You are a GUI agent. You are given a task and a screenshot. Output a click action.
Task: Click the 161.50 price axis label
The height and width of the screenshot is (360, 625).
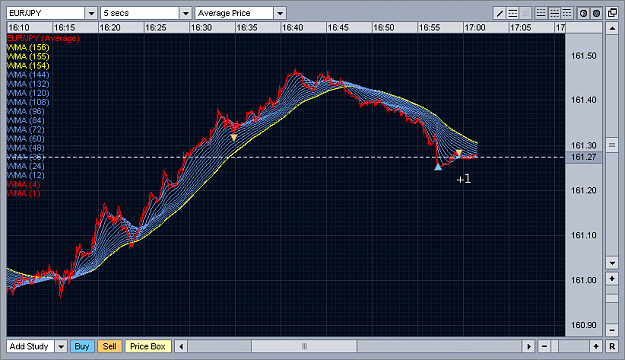(x=584, y=56)
